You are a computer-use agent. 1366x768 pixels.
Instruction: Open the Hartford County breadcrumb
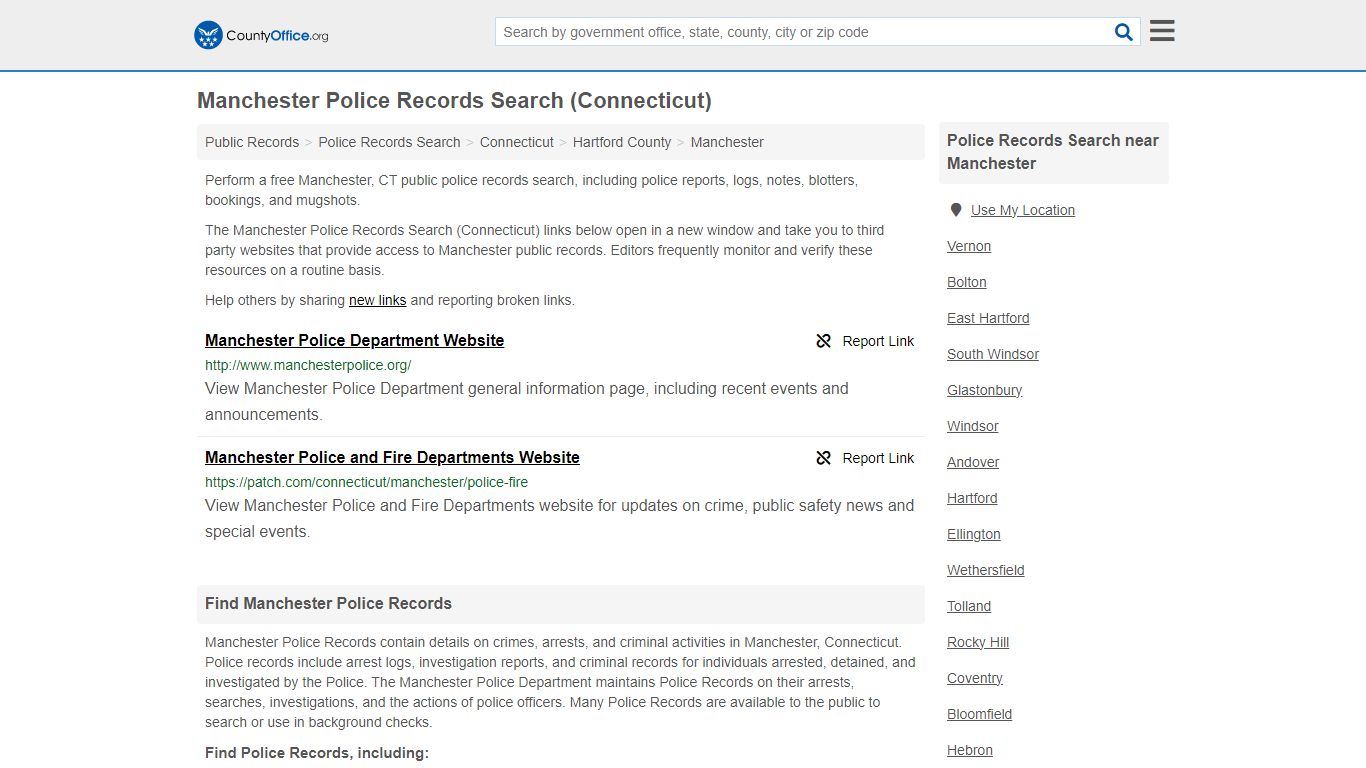(622, 142)
